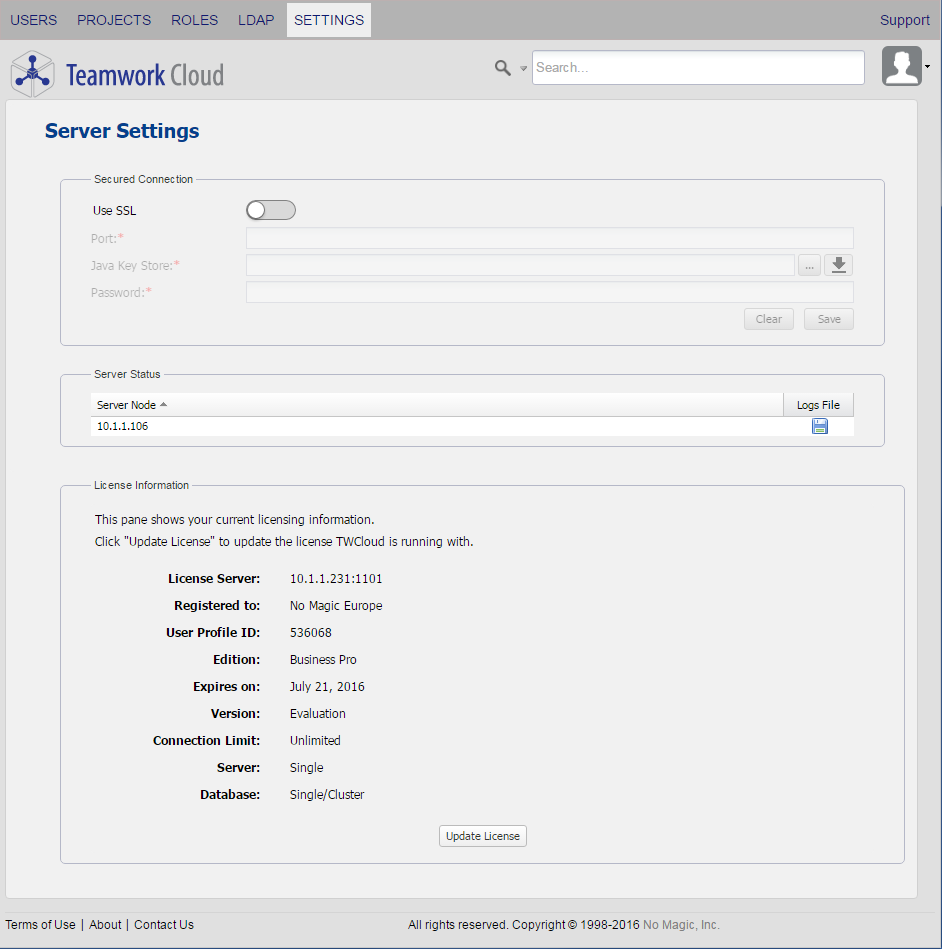The height and width of the screenshot is (949, 942).
Task: Click the Java Key Store browse button
Action: click(x=809, y=265)
